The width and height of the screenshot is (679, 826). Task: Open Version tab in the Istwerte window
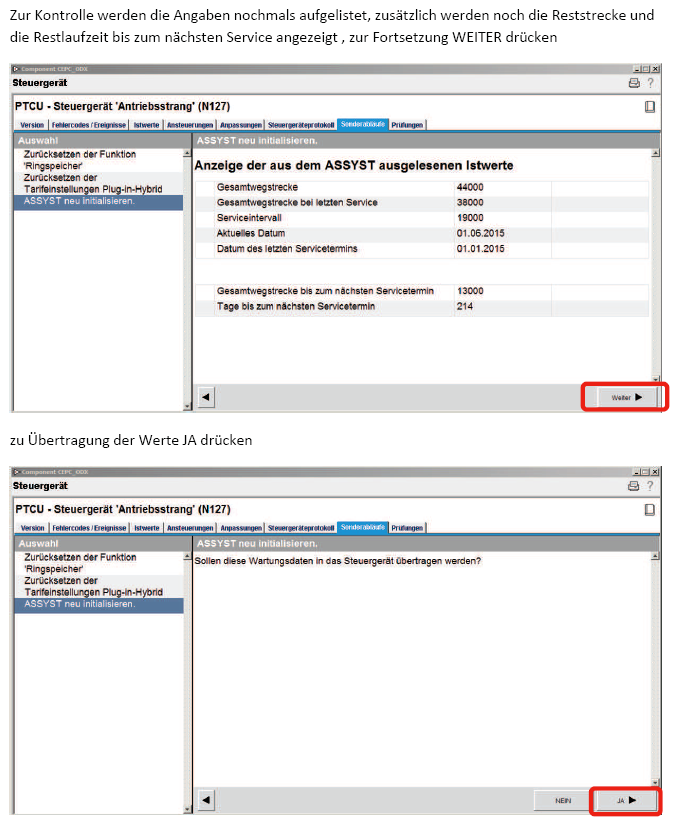point(32,125)
